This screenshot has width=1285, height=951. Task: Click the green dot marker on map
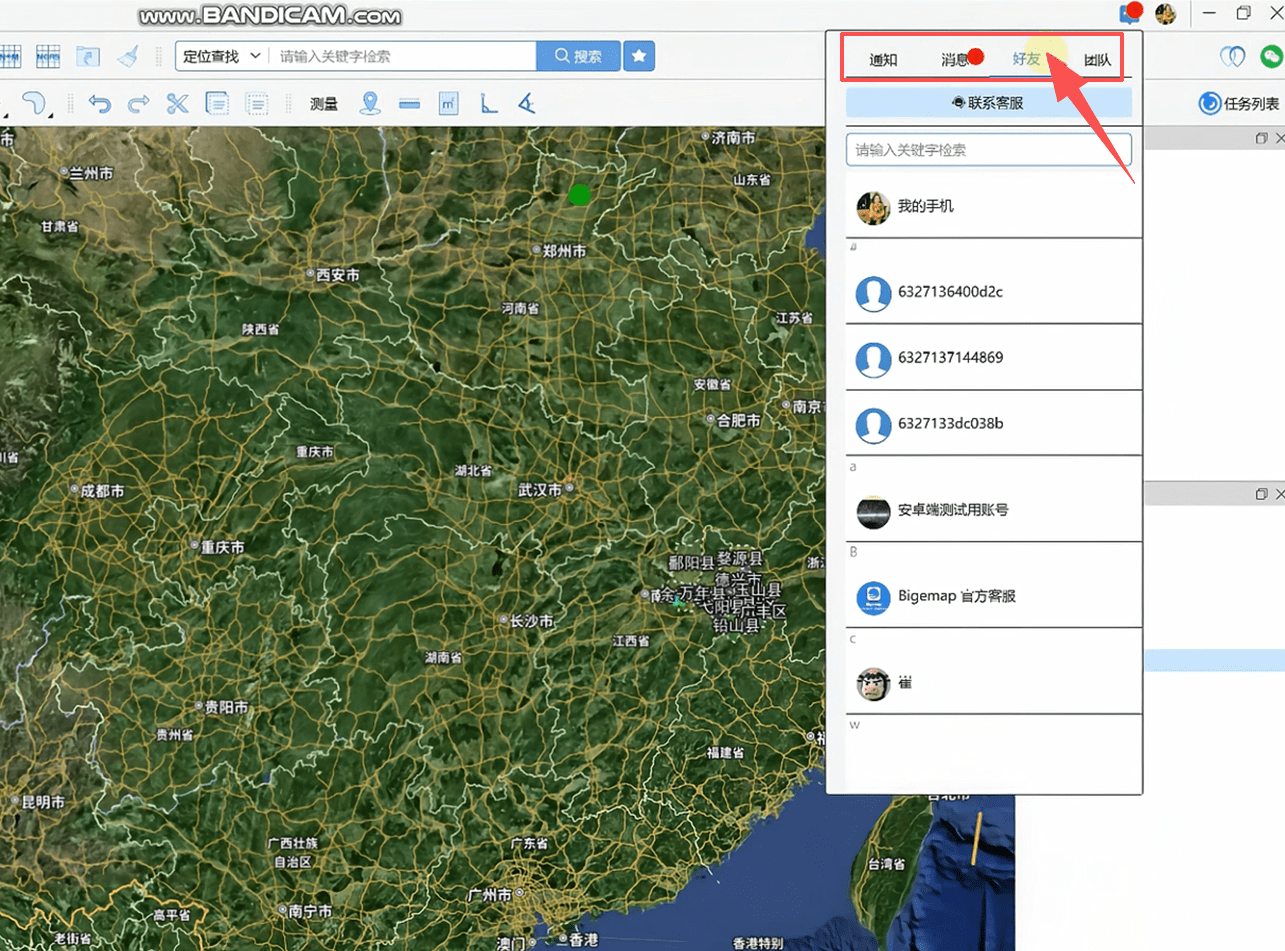[578, 194]
